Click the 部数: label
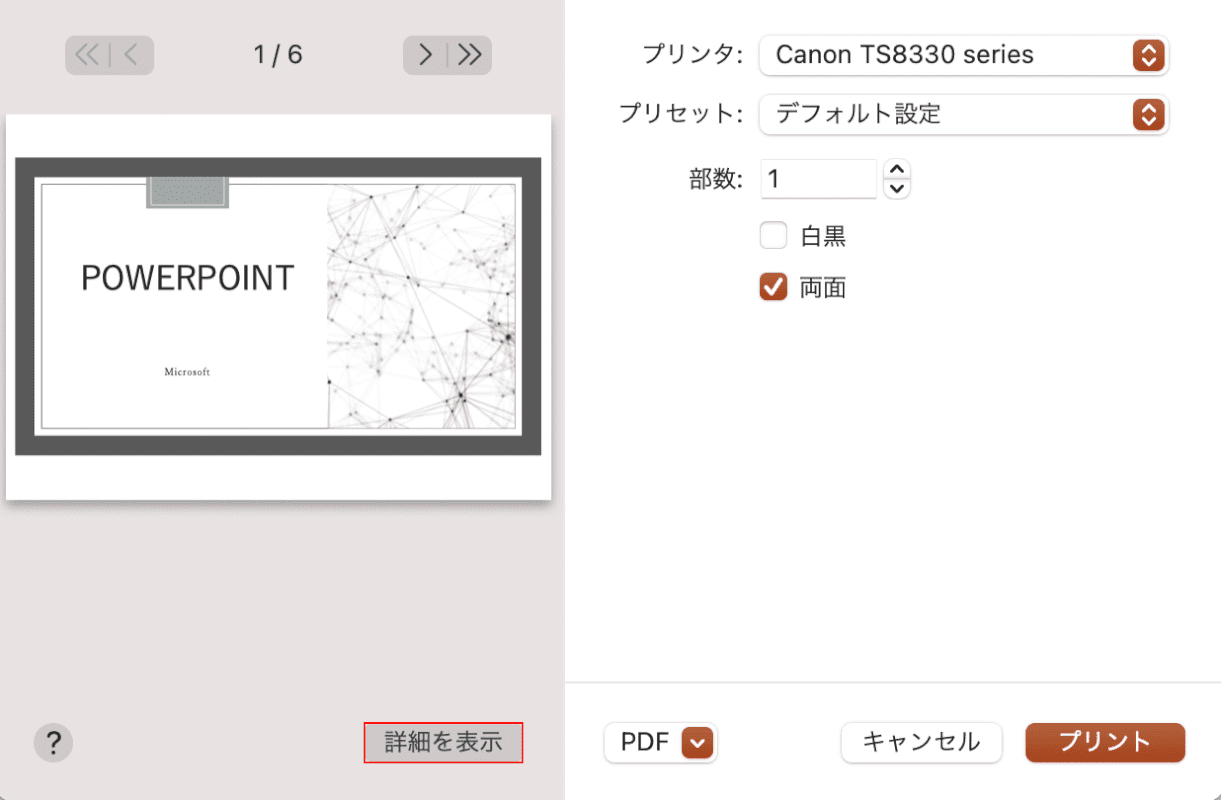The width and height of the screenshot is (1221, 800). point(716,179)
